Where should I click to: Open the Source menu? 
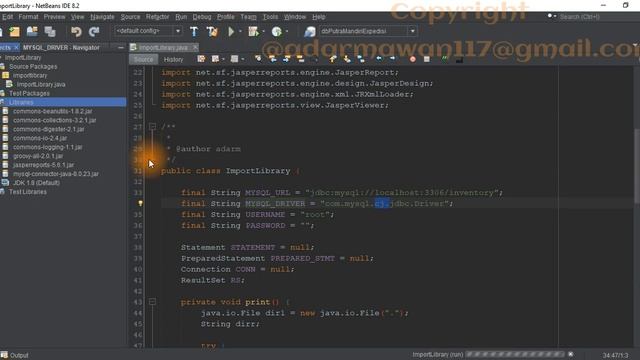130,17
